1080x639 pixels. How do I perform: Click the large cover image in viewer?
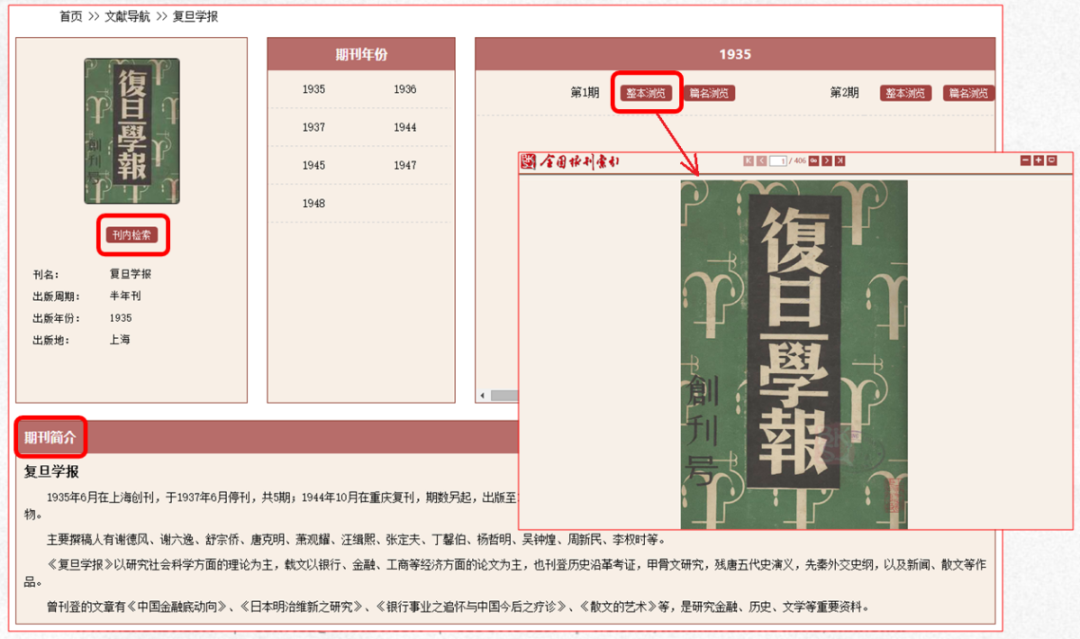(x=794, y=355)
